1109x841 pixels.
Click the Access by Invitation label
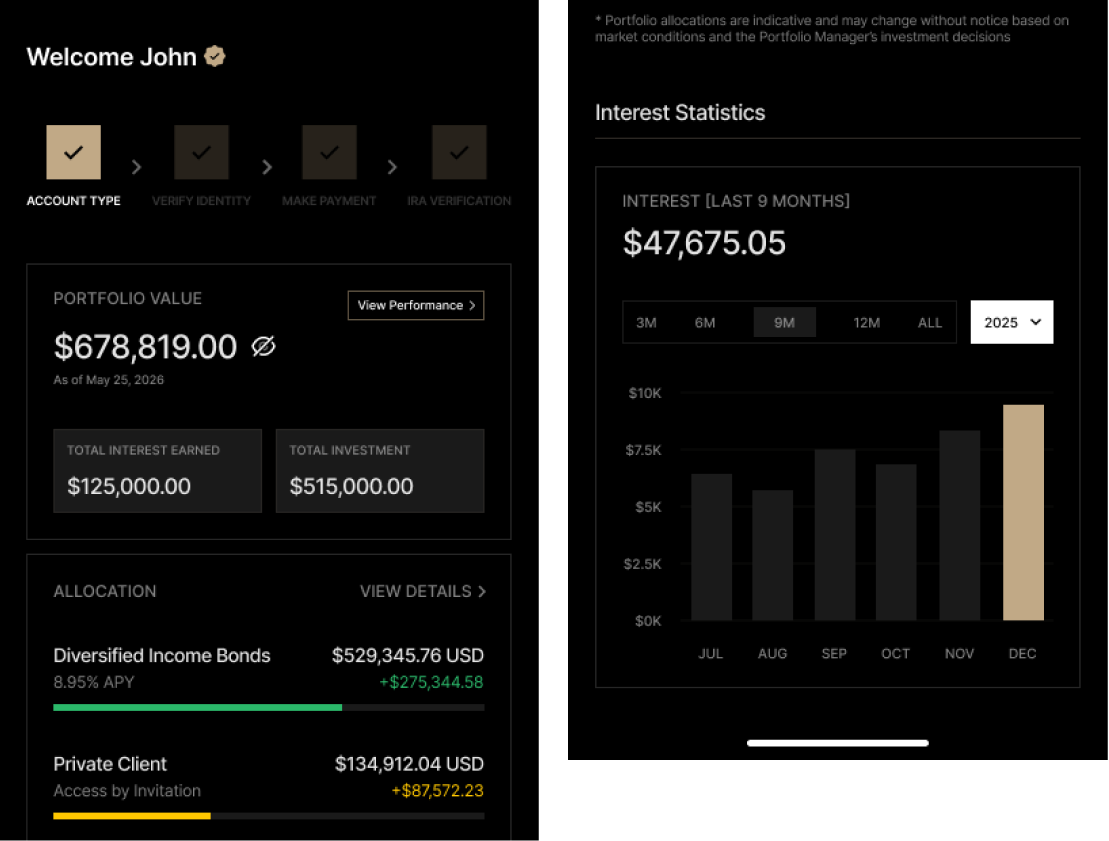pyautogui.click(x=127, y=791)
